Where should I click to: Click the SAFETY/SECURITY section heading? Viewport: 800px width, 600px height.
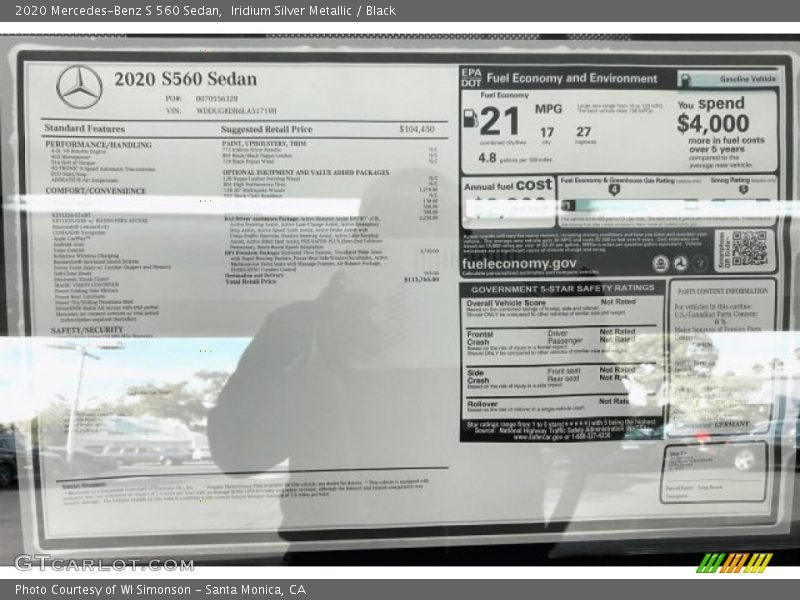point(87,330)
